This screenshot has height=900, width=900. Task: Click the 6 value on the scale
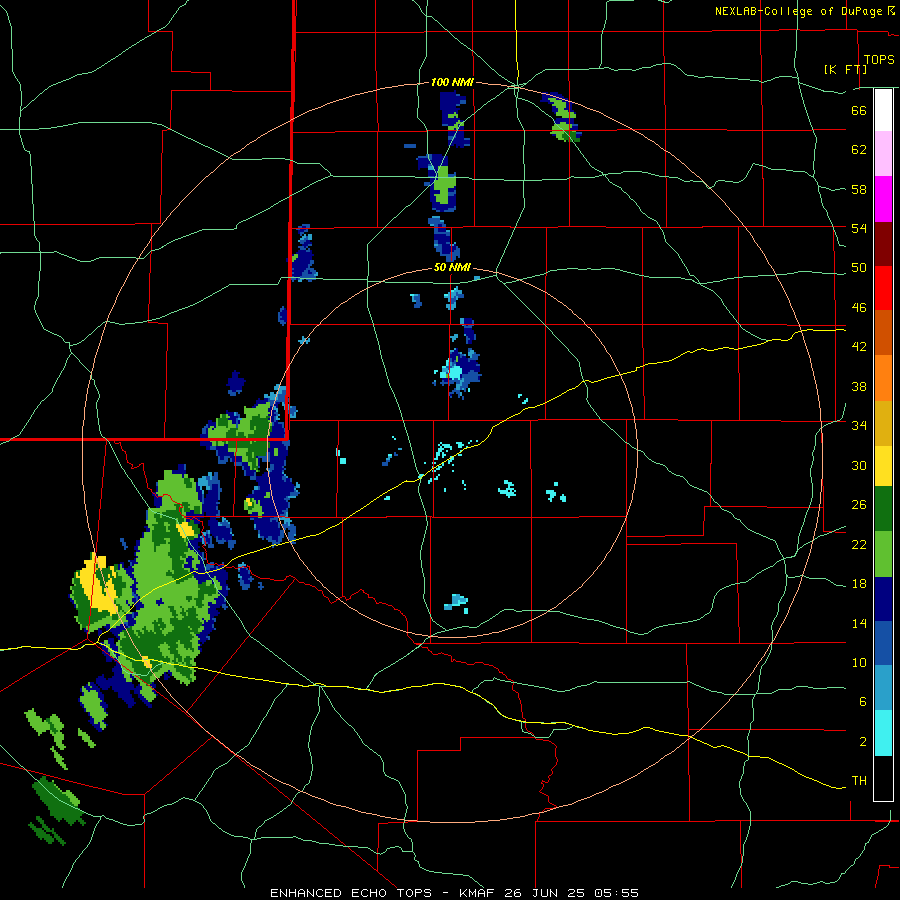pyautogui.click(x=862, y=702)
